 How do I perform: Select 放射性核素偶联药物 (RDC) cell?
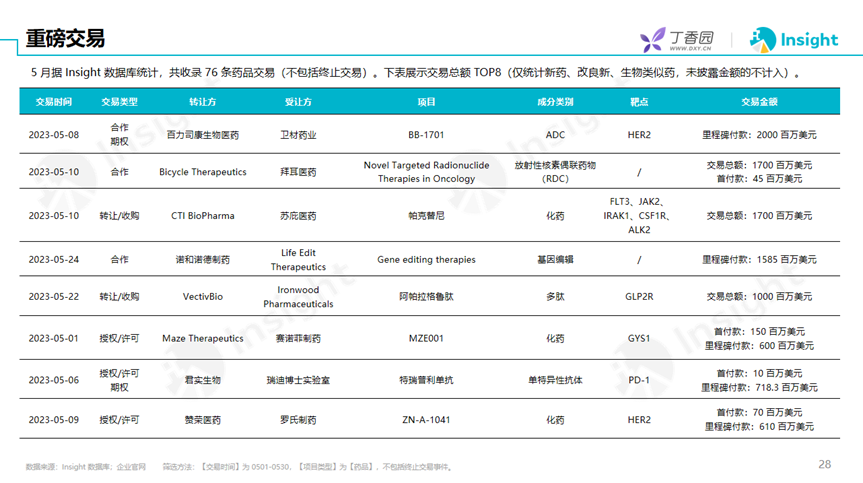[555, 172]
